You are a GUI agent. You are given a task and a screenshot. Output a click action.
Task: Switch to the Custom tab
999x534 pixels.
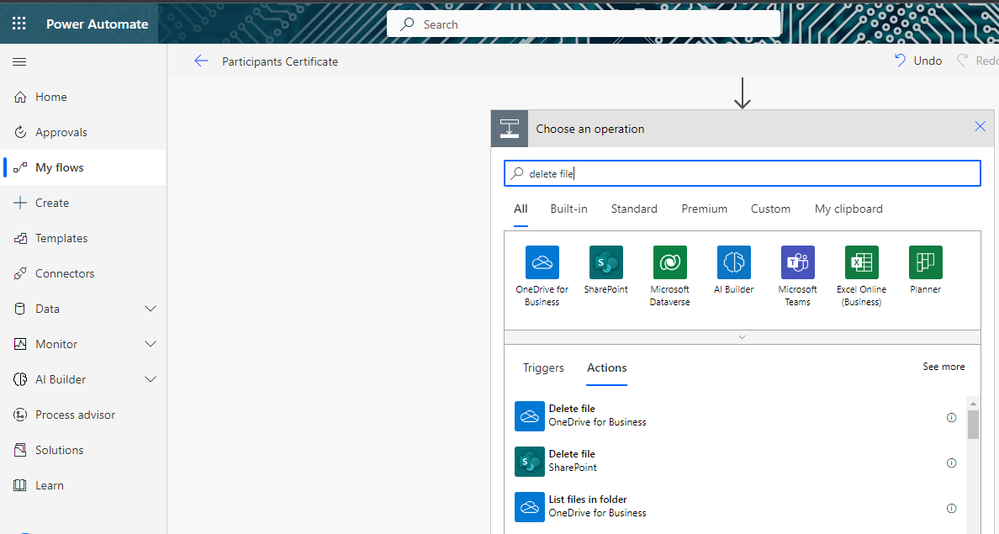[x=770, y=209]
